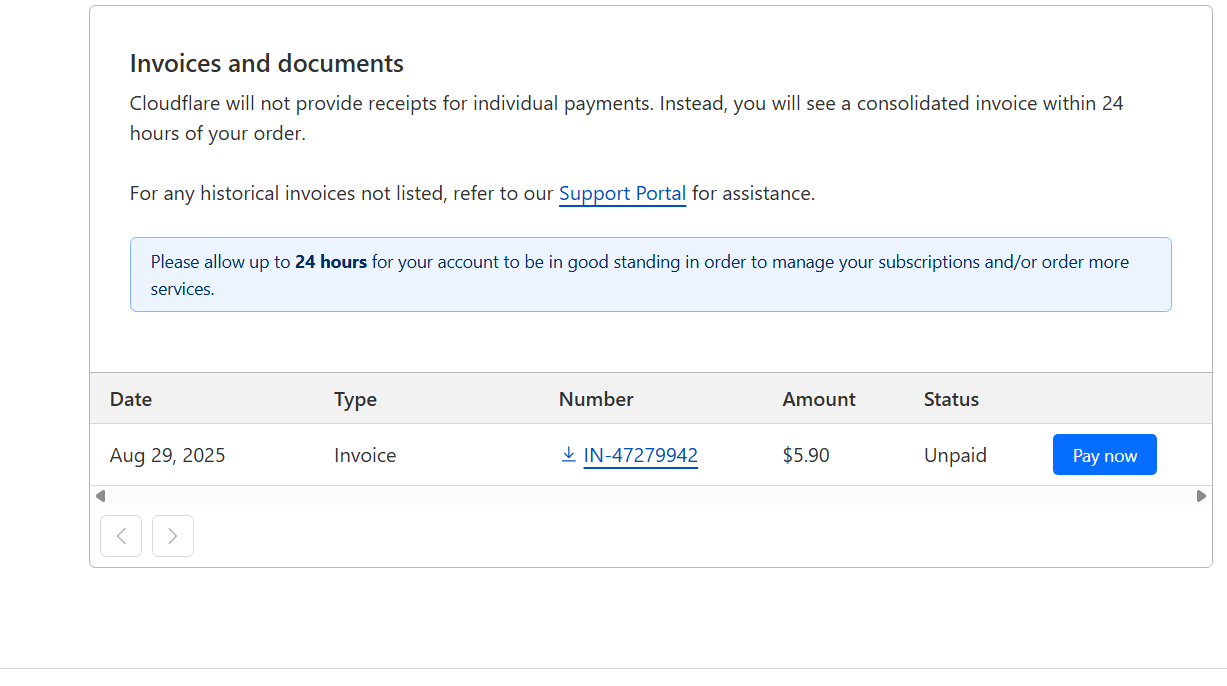Image resolution: width=1227 pixels, height=686 pixels.
Task: Click the $5.90 amount cell
Action: pyautogui.click(x=806, y=456)
